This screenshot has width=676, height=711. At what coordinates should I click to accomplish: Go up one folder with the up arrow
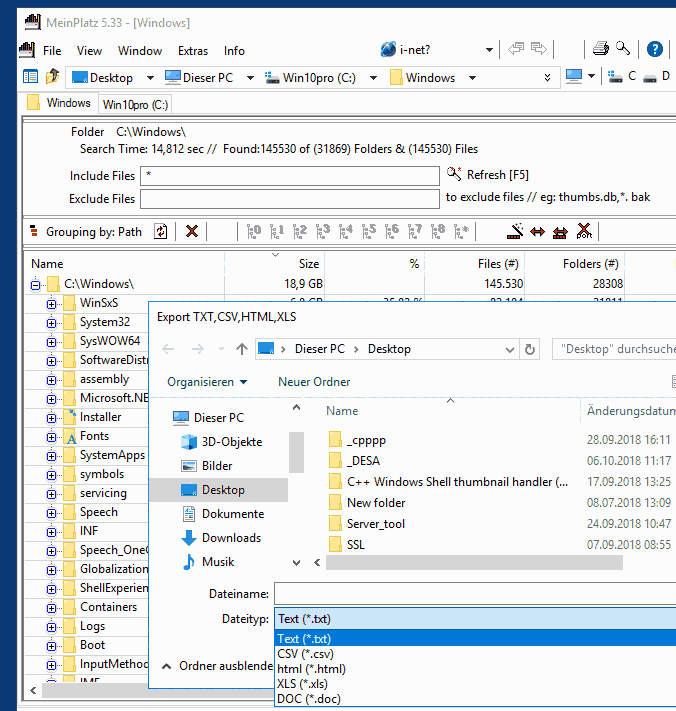pos(241,349)
